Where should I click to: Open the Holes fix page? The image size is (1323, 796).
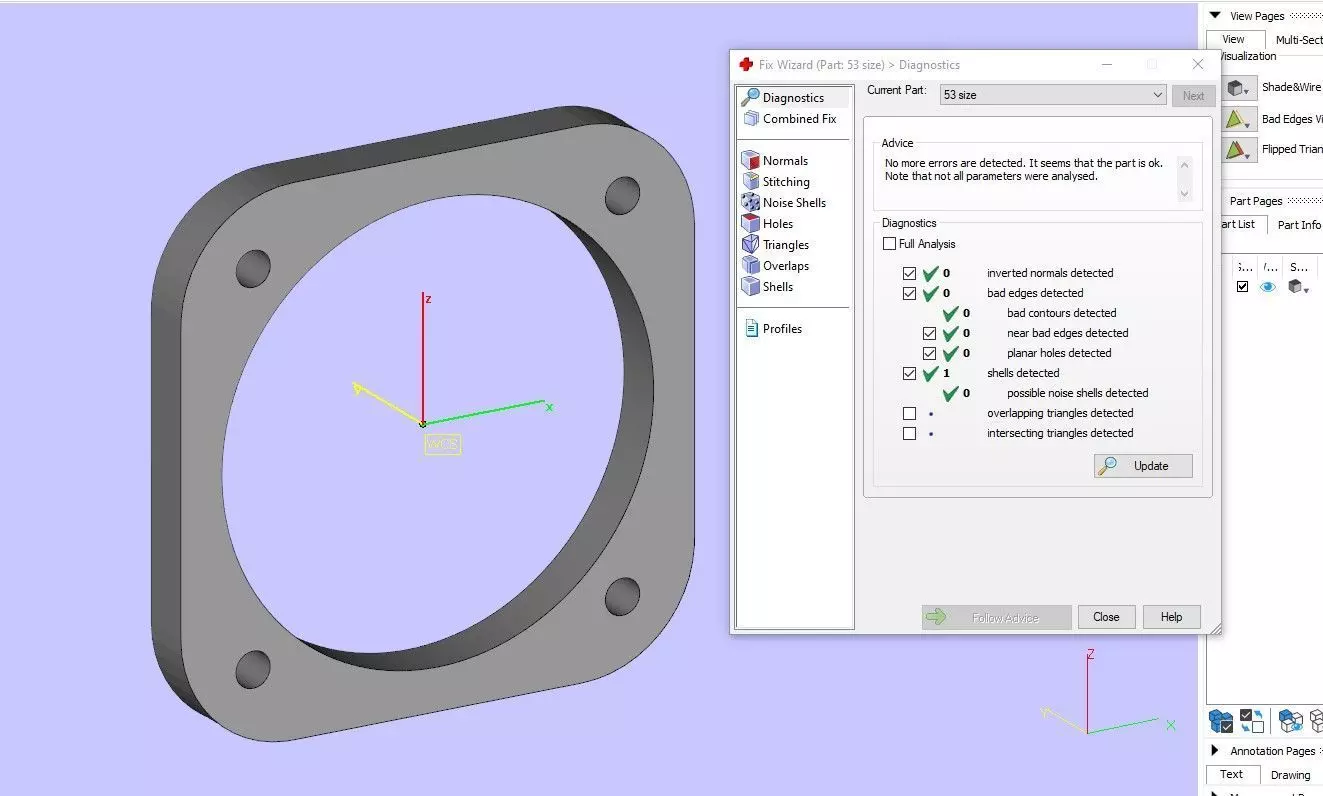pos(768,223)
